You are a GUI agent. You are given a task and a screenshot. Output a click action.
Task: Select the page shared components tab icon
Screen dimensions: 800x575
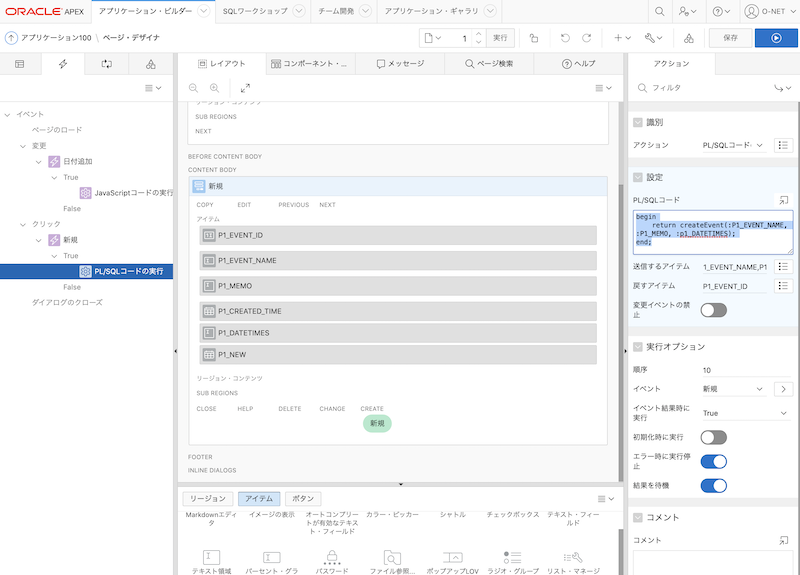point(151,64)
